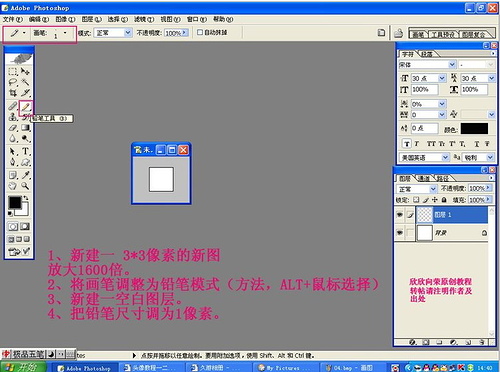Open the File menu

[x=13, y=19]
